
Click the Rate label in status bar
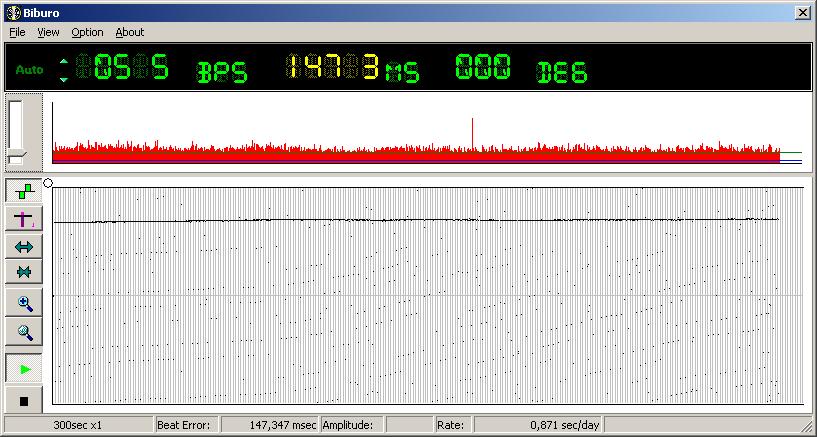pyautogui.click(x=448, y=425)
